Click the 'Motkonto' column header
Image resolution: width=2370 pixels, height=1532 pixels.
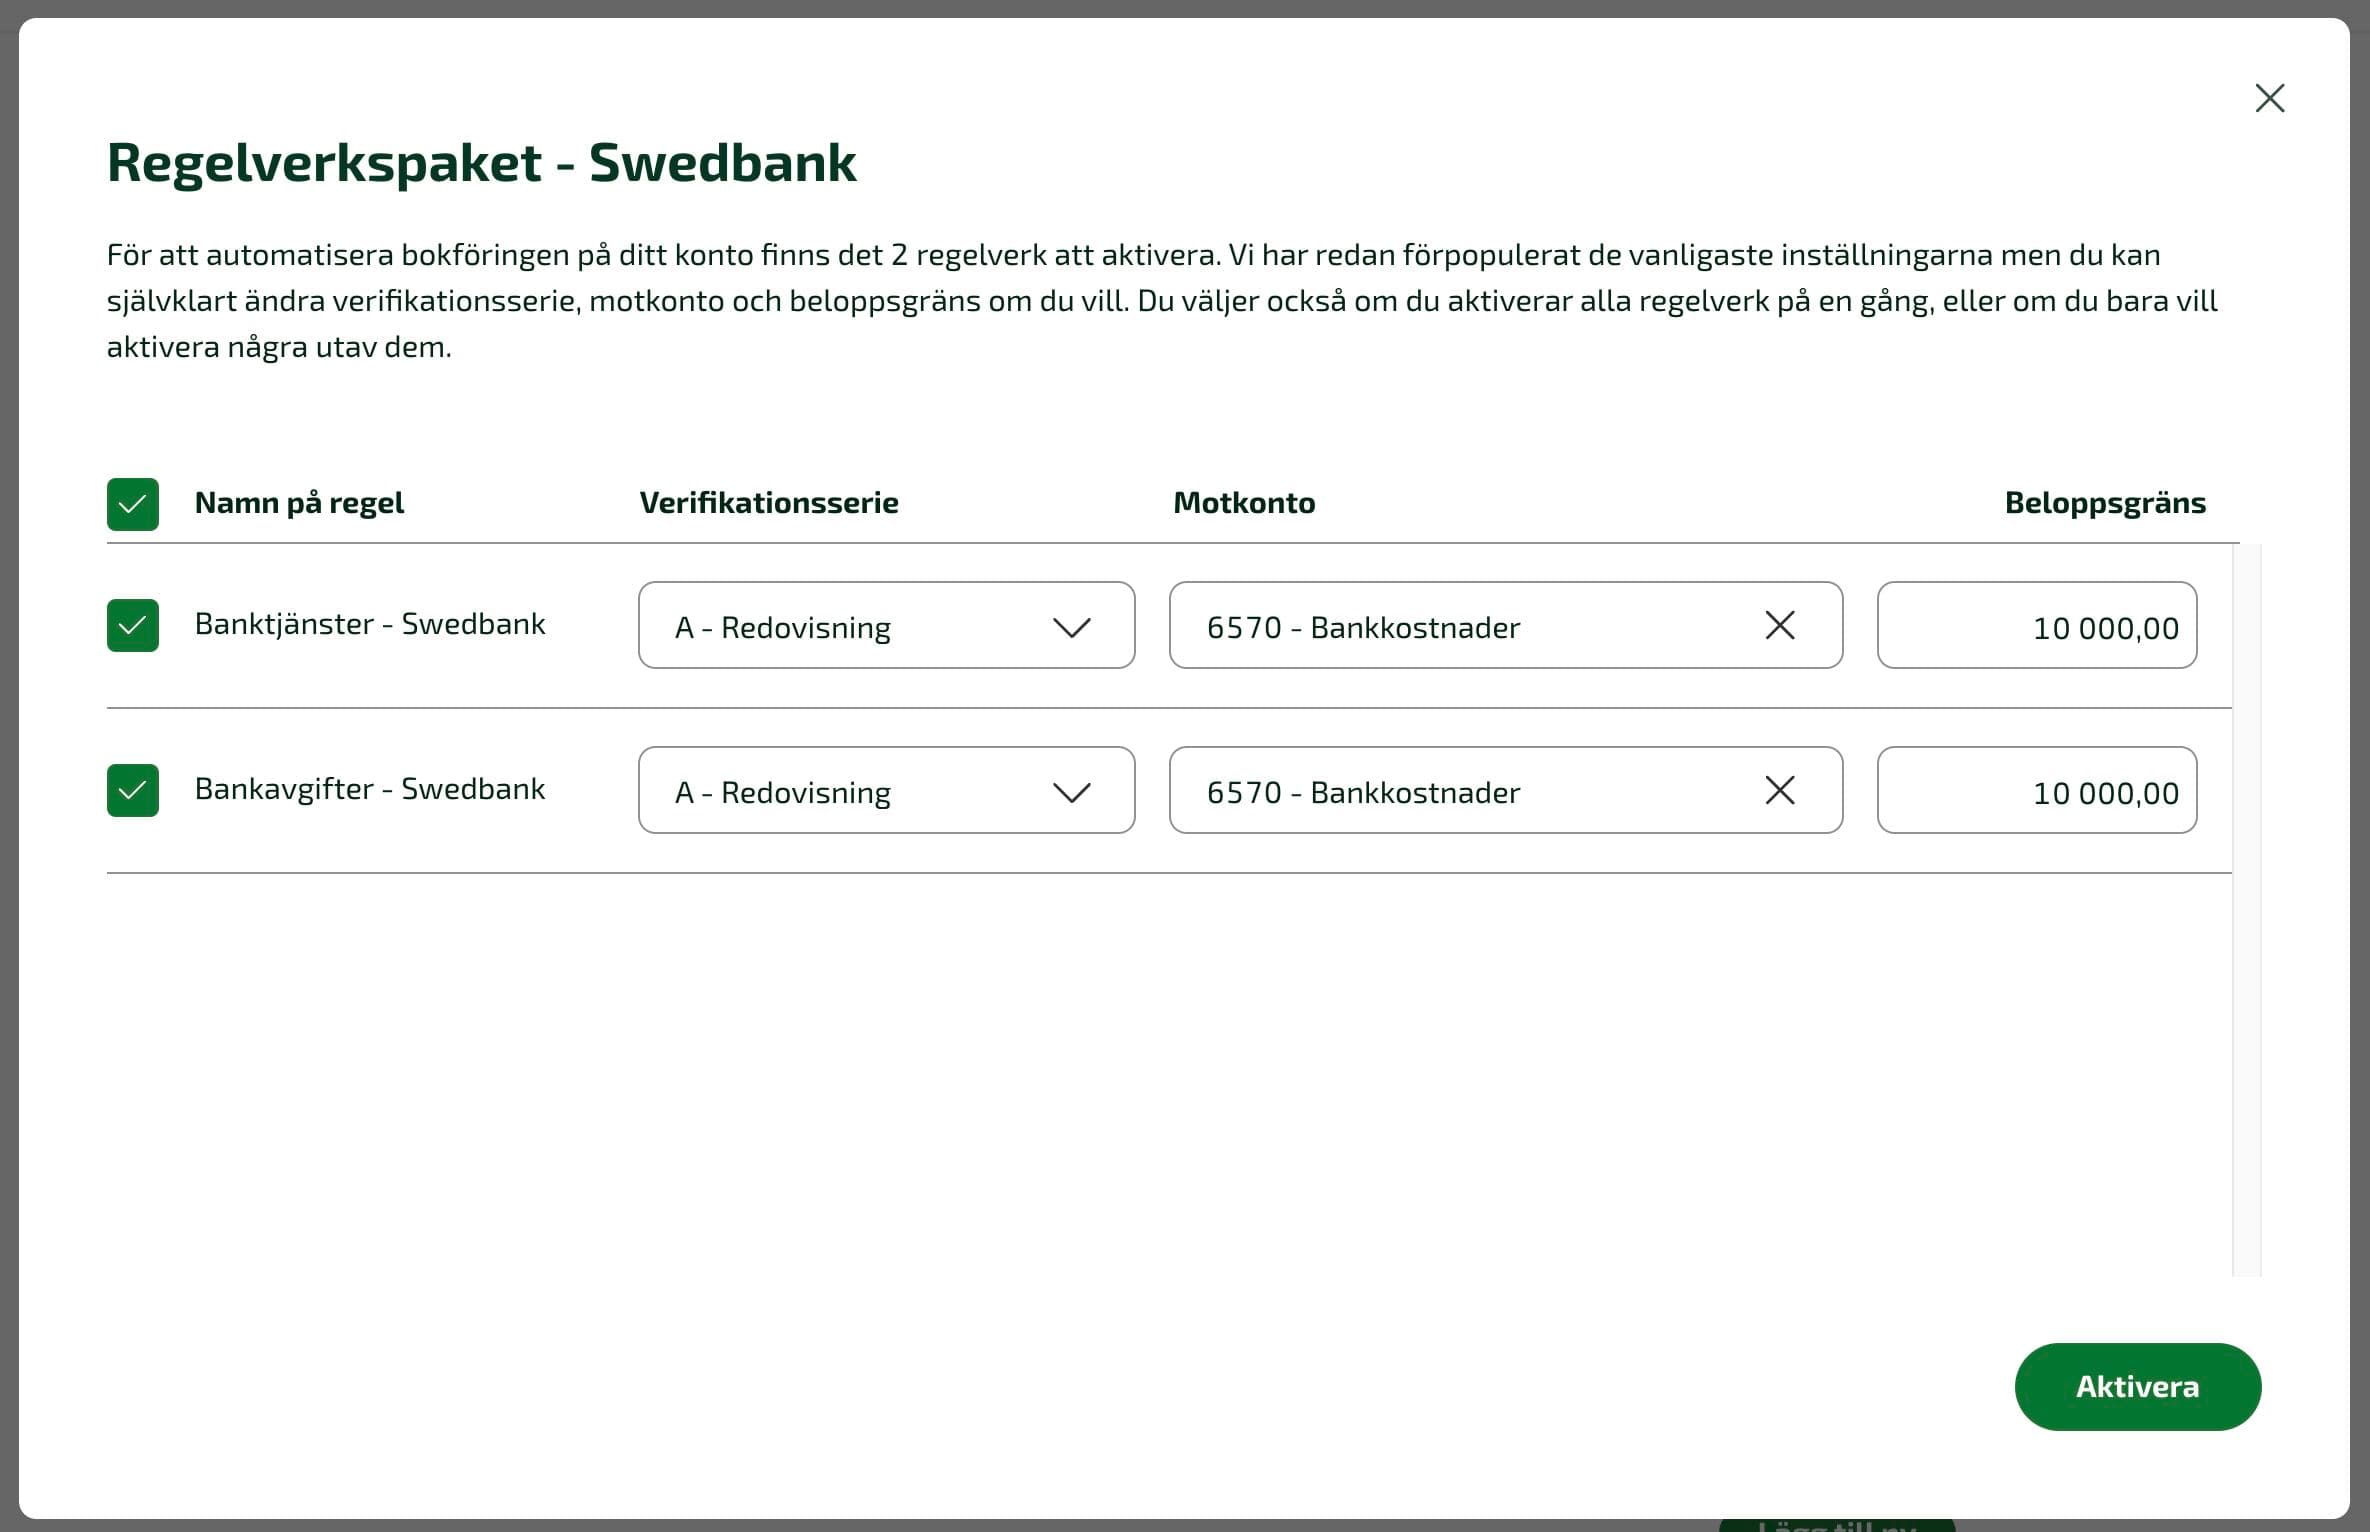[x=1244, y=502]
